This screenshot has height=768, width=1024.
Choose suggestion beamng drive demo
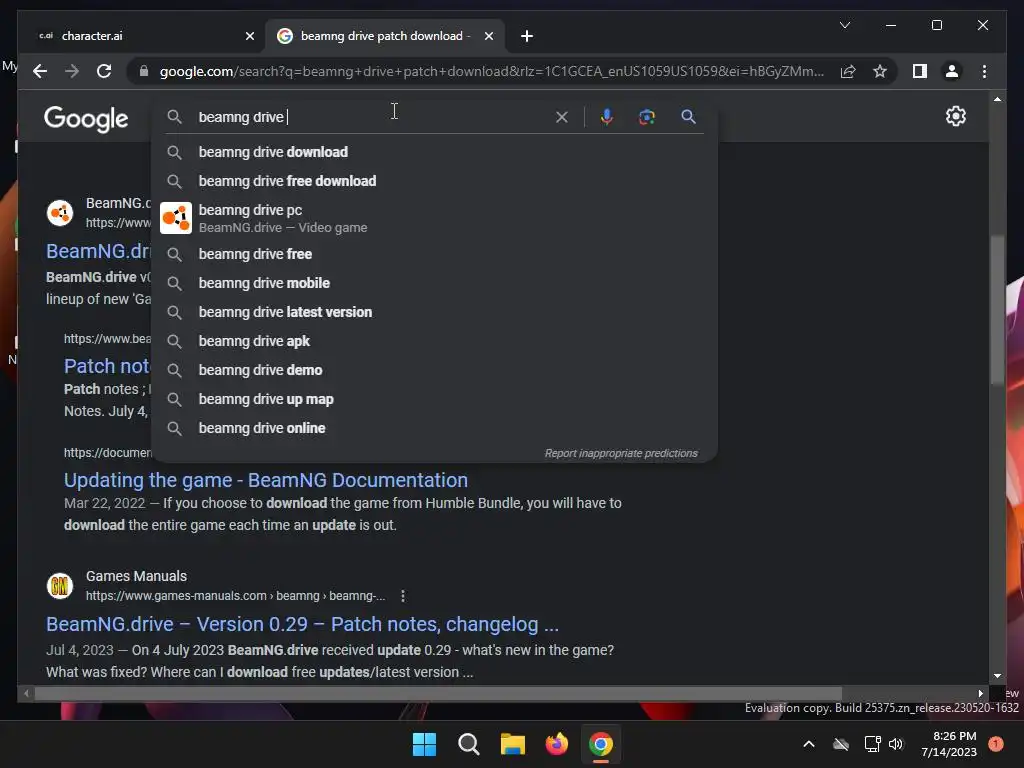[x=434, y=370]
